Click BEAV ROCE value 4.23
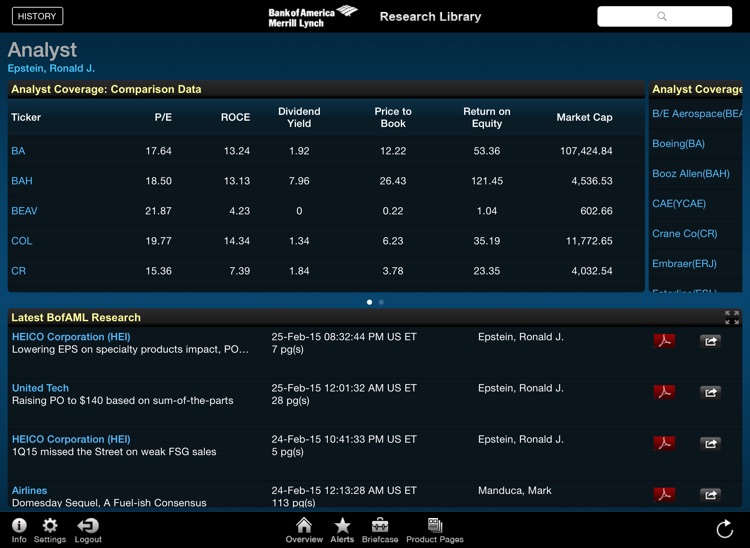 (x=240, y=211)
